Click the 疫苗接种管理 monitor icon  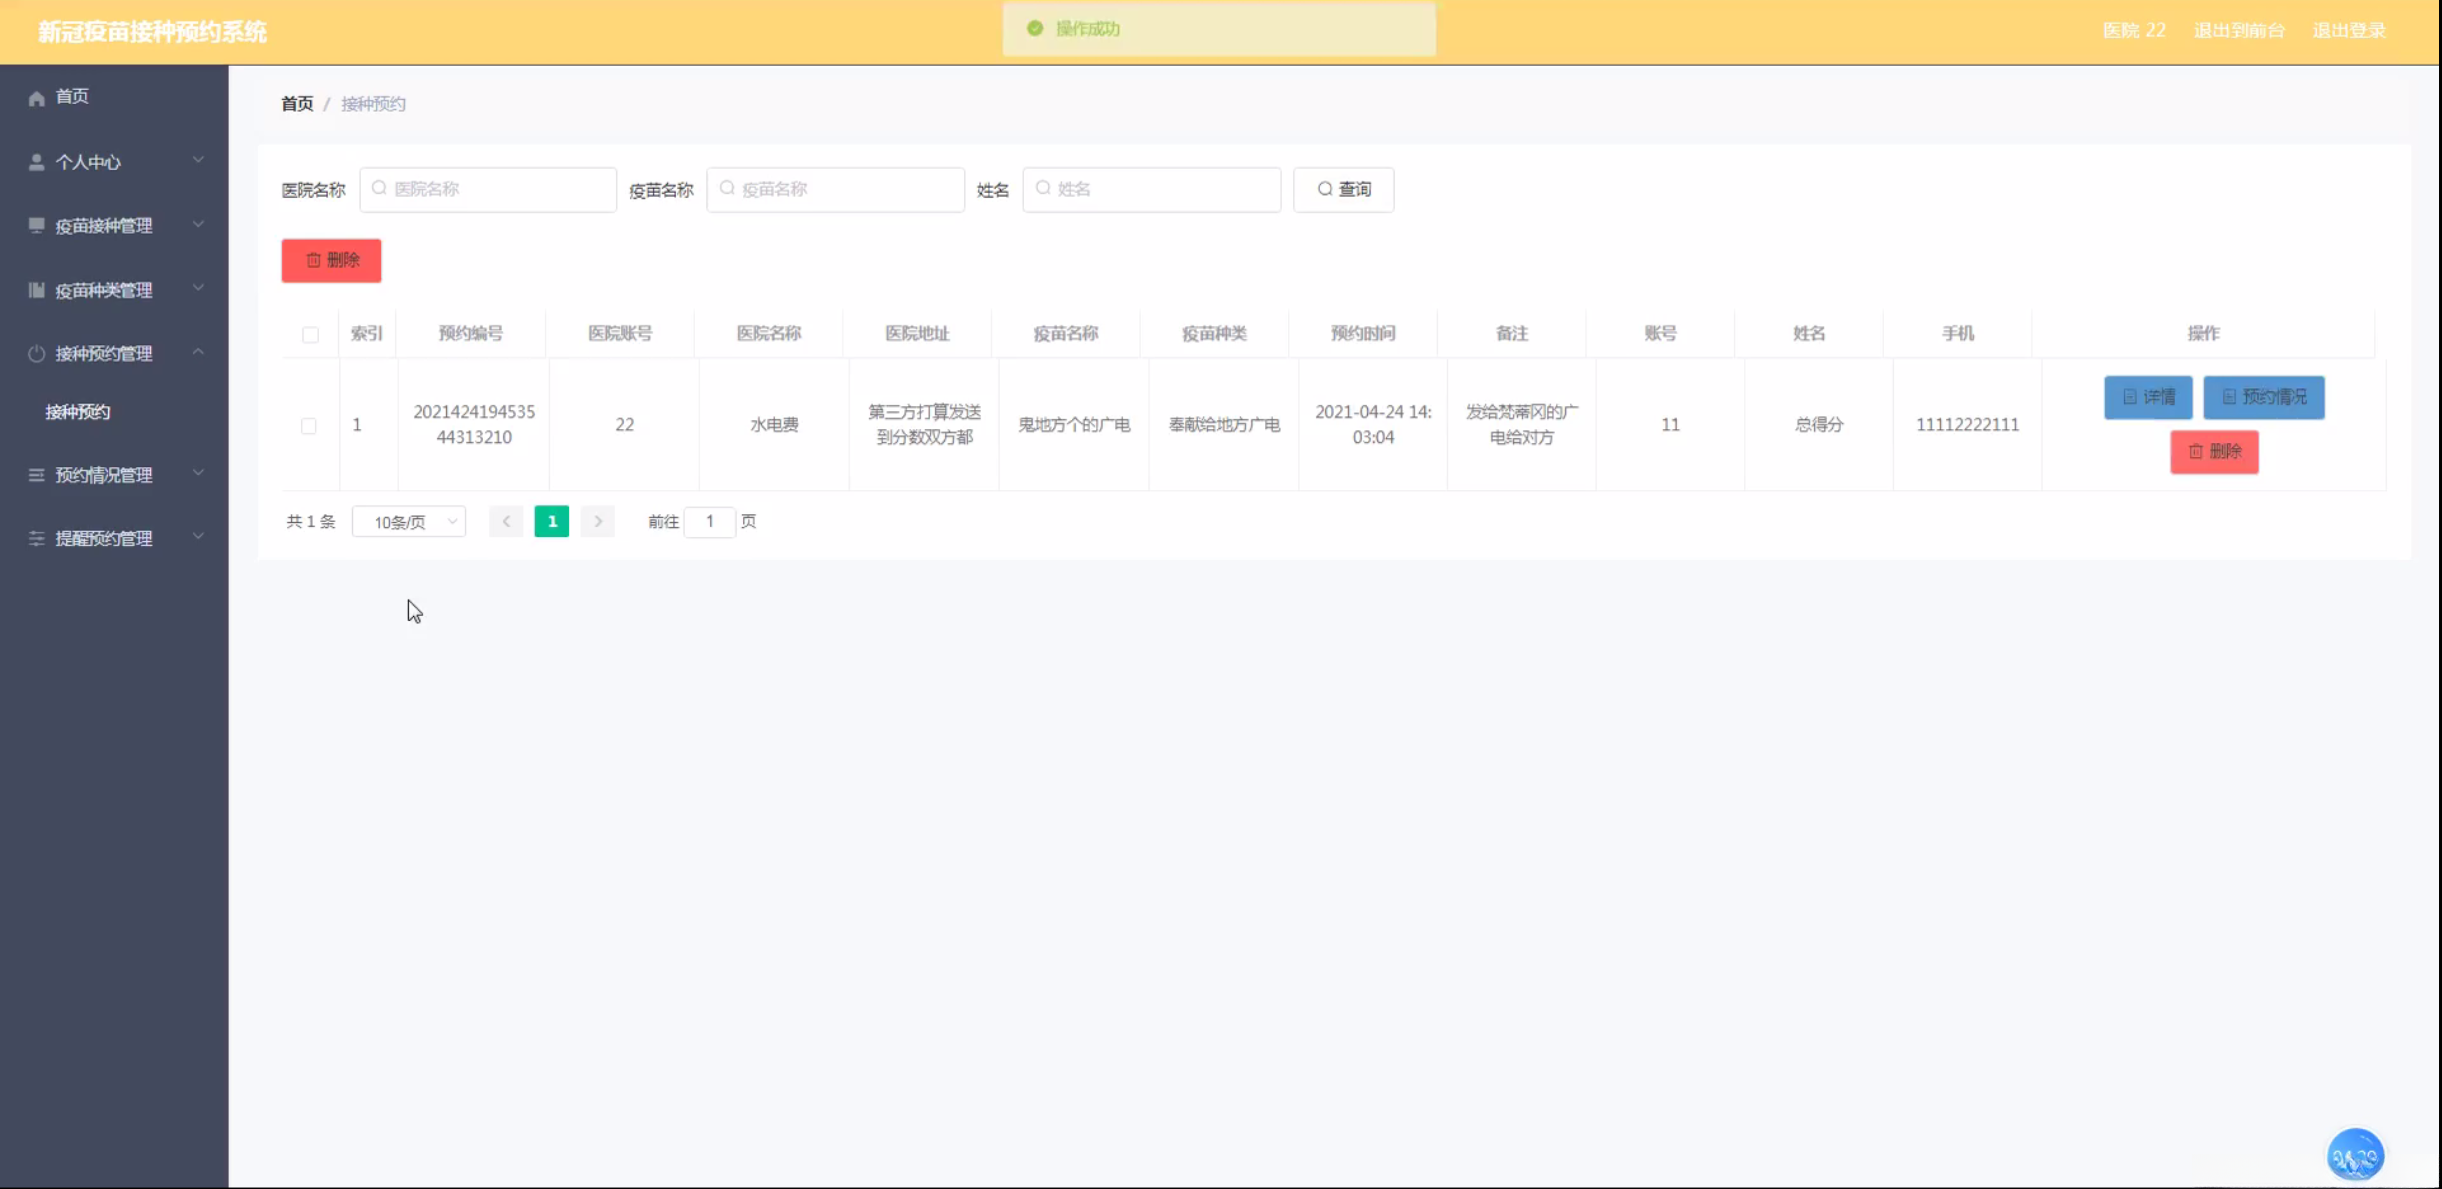point(37,225)
